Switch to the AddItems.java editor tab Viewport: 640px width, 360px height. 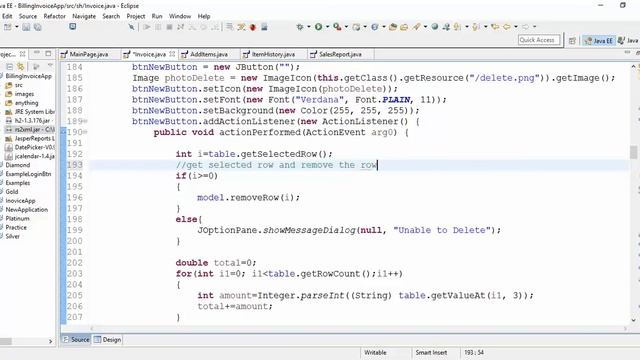tap(209, 54)
